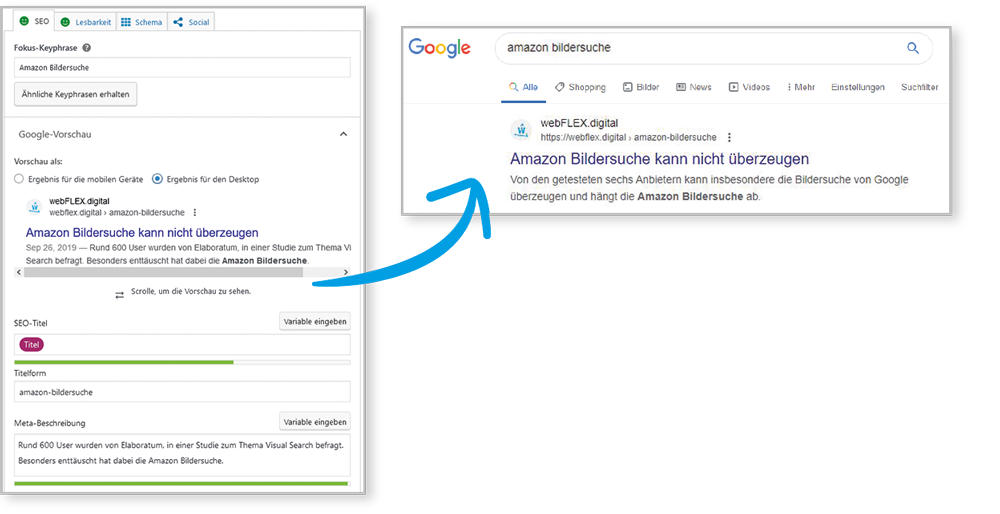Viewport: 1000px width, 514px height.
Task: Select Ergebnis für den Desktop radio
Action: click(x=157, y=179)
